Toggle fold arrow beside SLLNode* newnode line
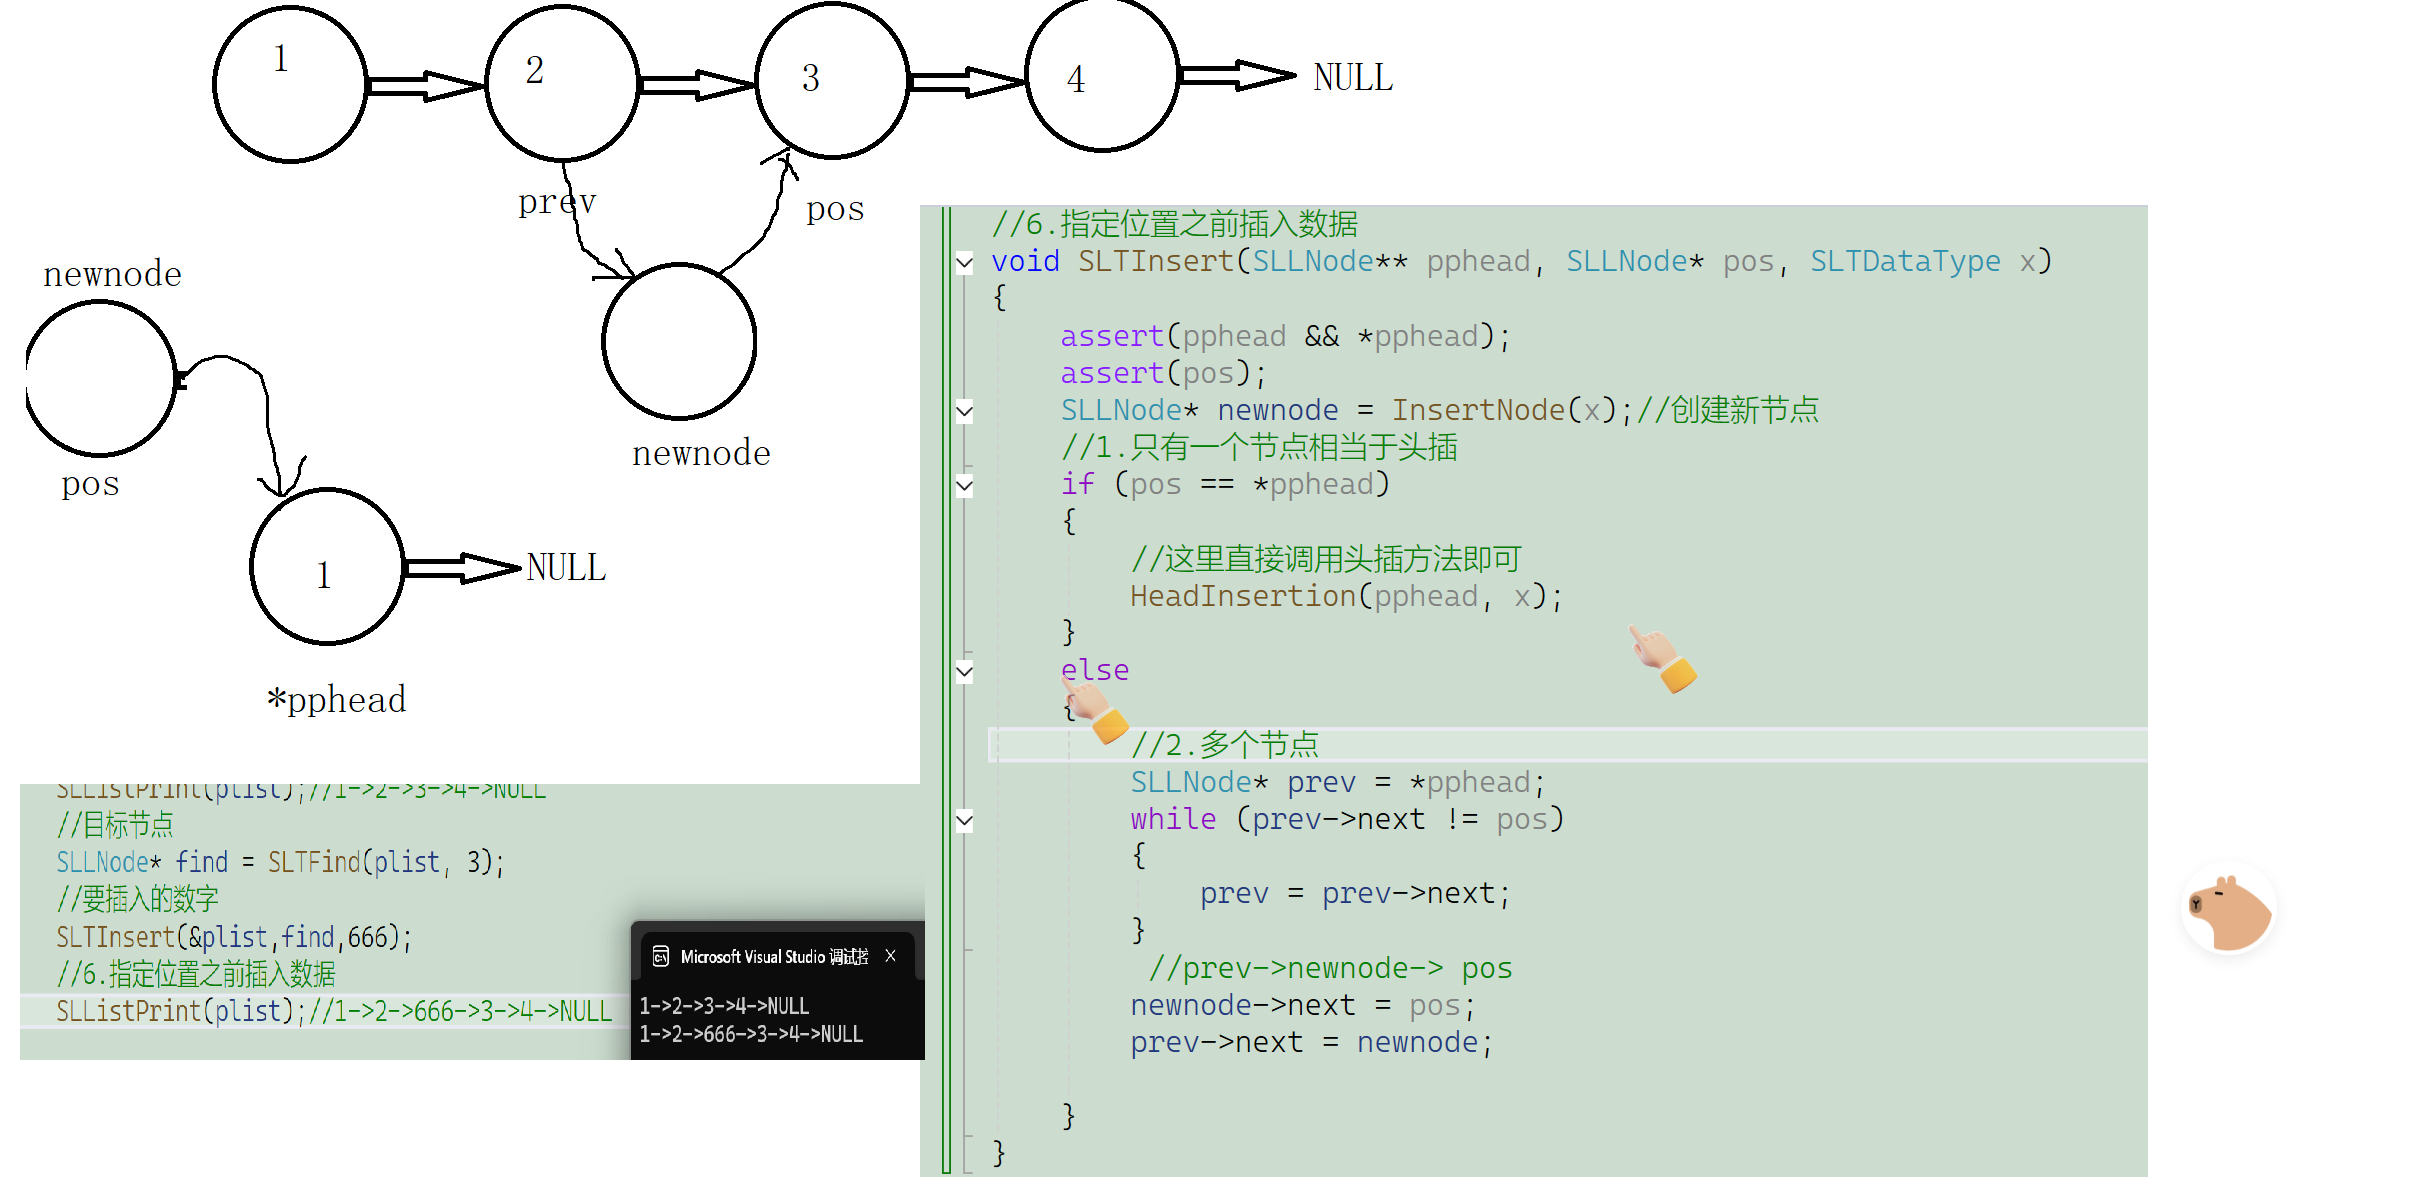Image resolution: width=2414 pixels, height=1177 pixels. click(964, 411)
